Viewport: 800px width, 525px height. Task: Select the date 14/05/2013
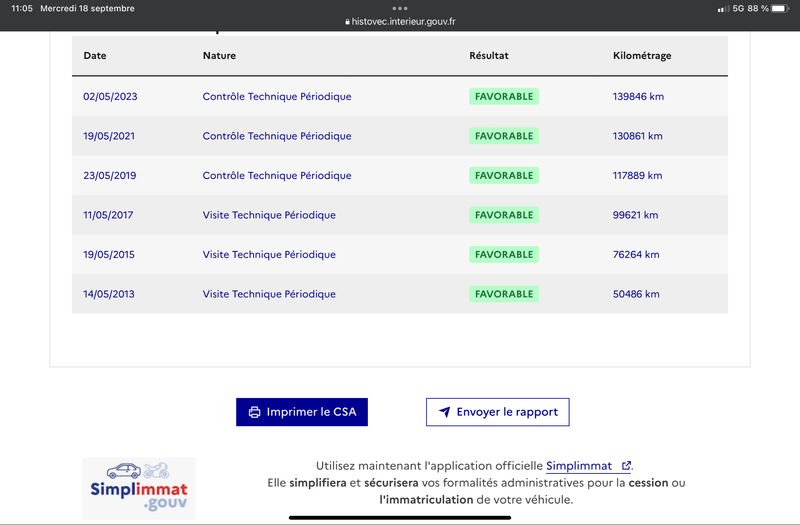109,294
